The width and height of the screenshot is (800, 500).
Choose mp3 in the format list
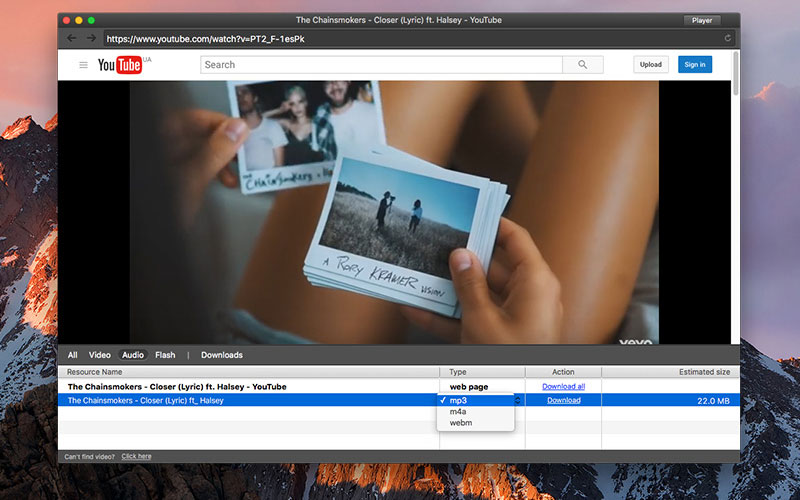[476, 401]
